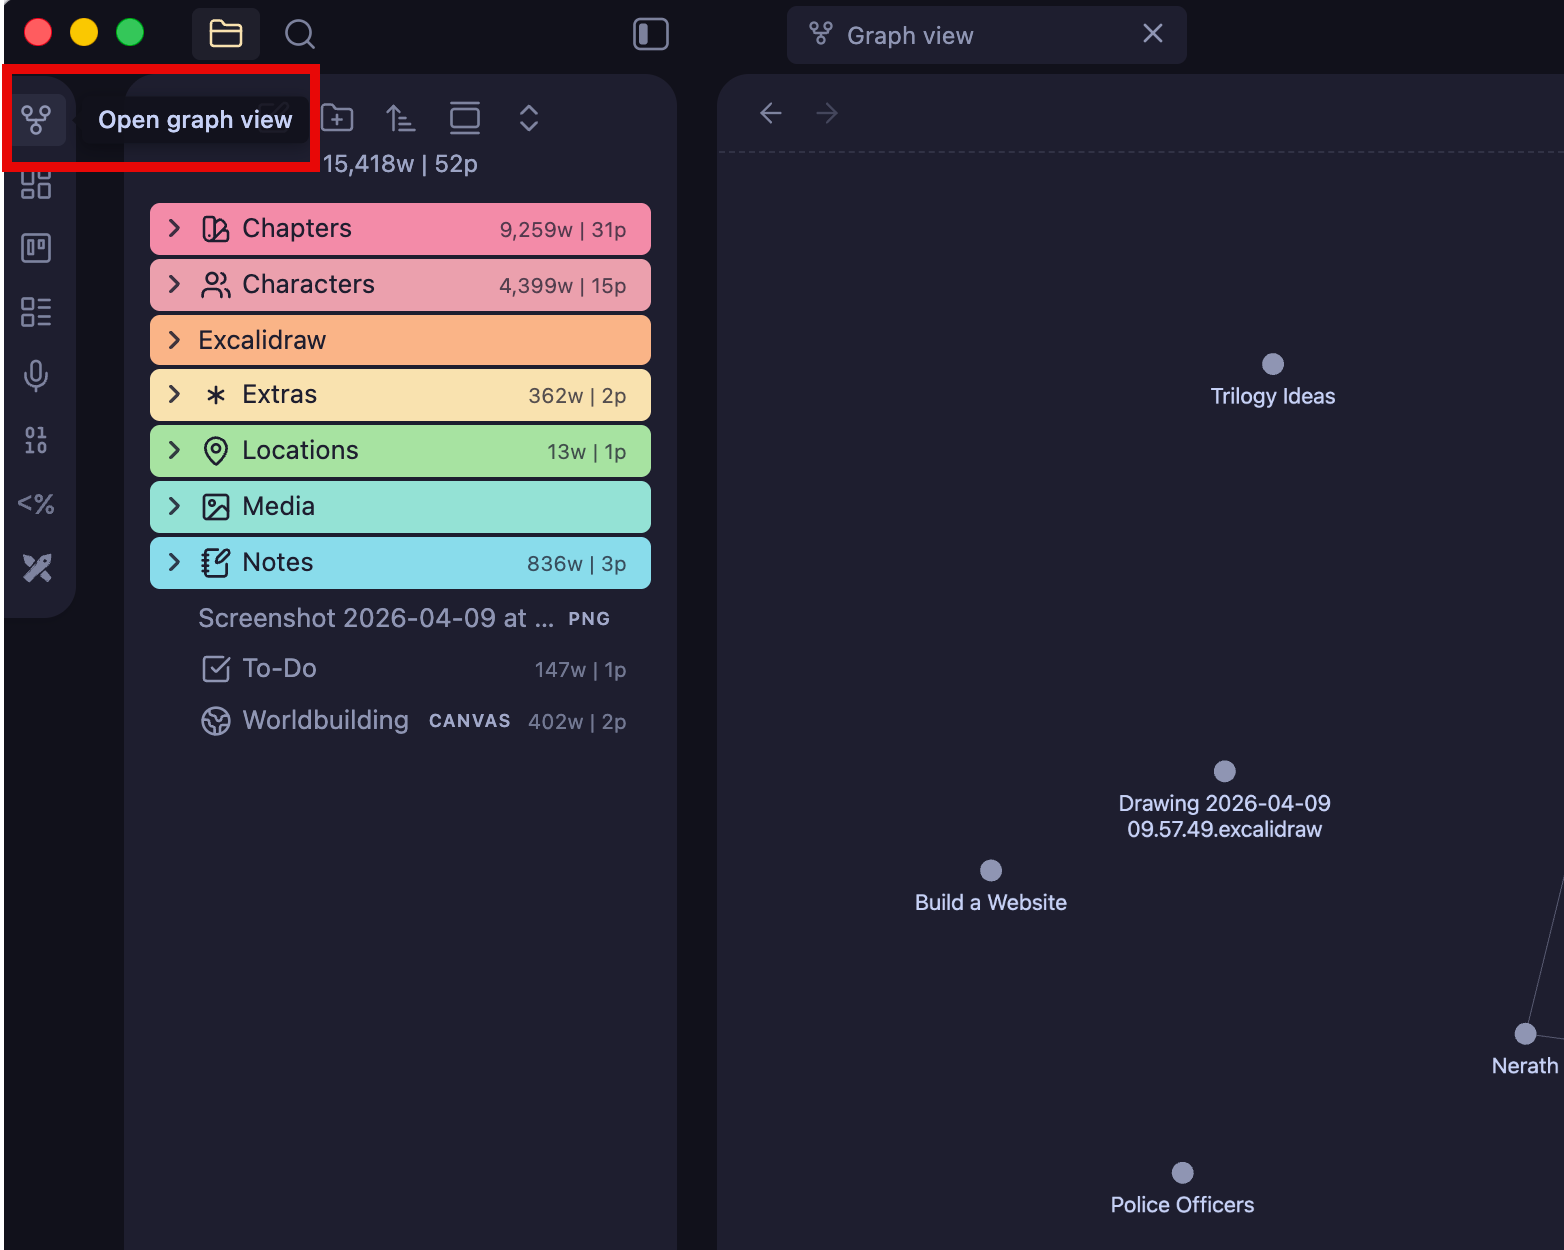Click the binary 01/10 sidebar icon
1564x1250 pixels.
point(36,440)
